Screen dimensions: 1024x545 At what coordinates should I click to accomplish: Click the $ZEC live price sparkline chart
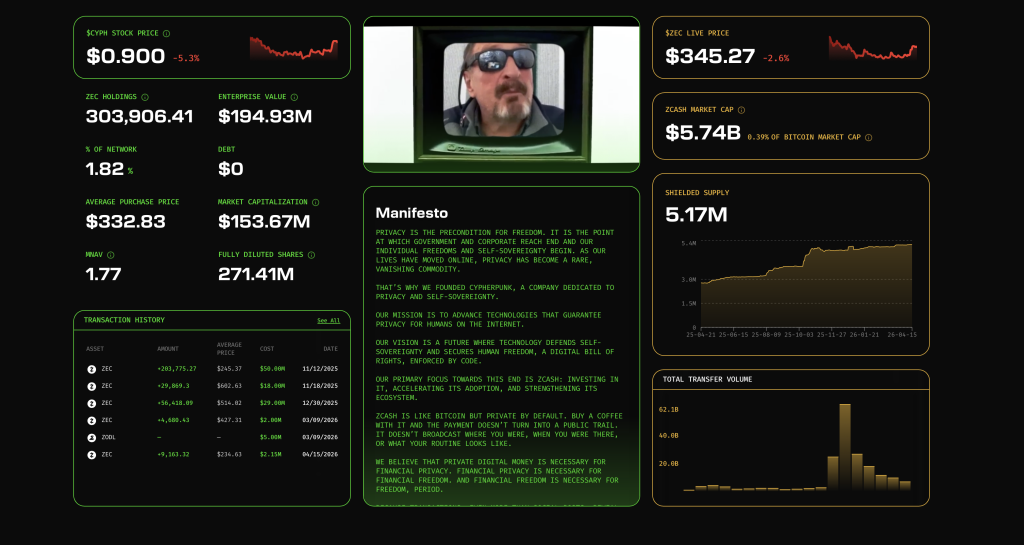(872, 49)
